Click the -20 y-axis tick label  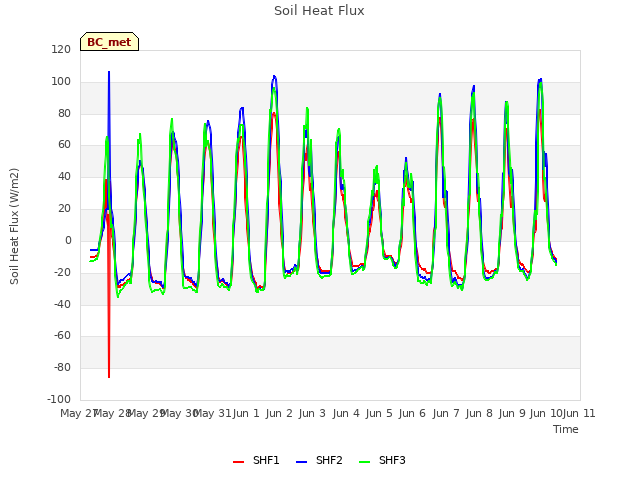(62, 272)
